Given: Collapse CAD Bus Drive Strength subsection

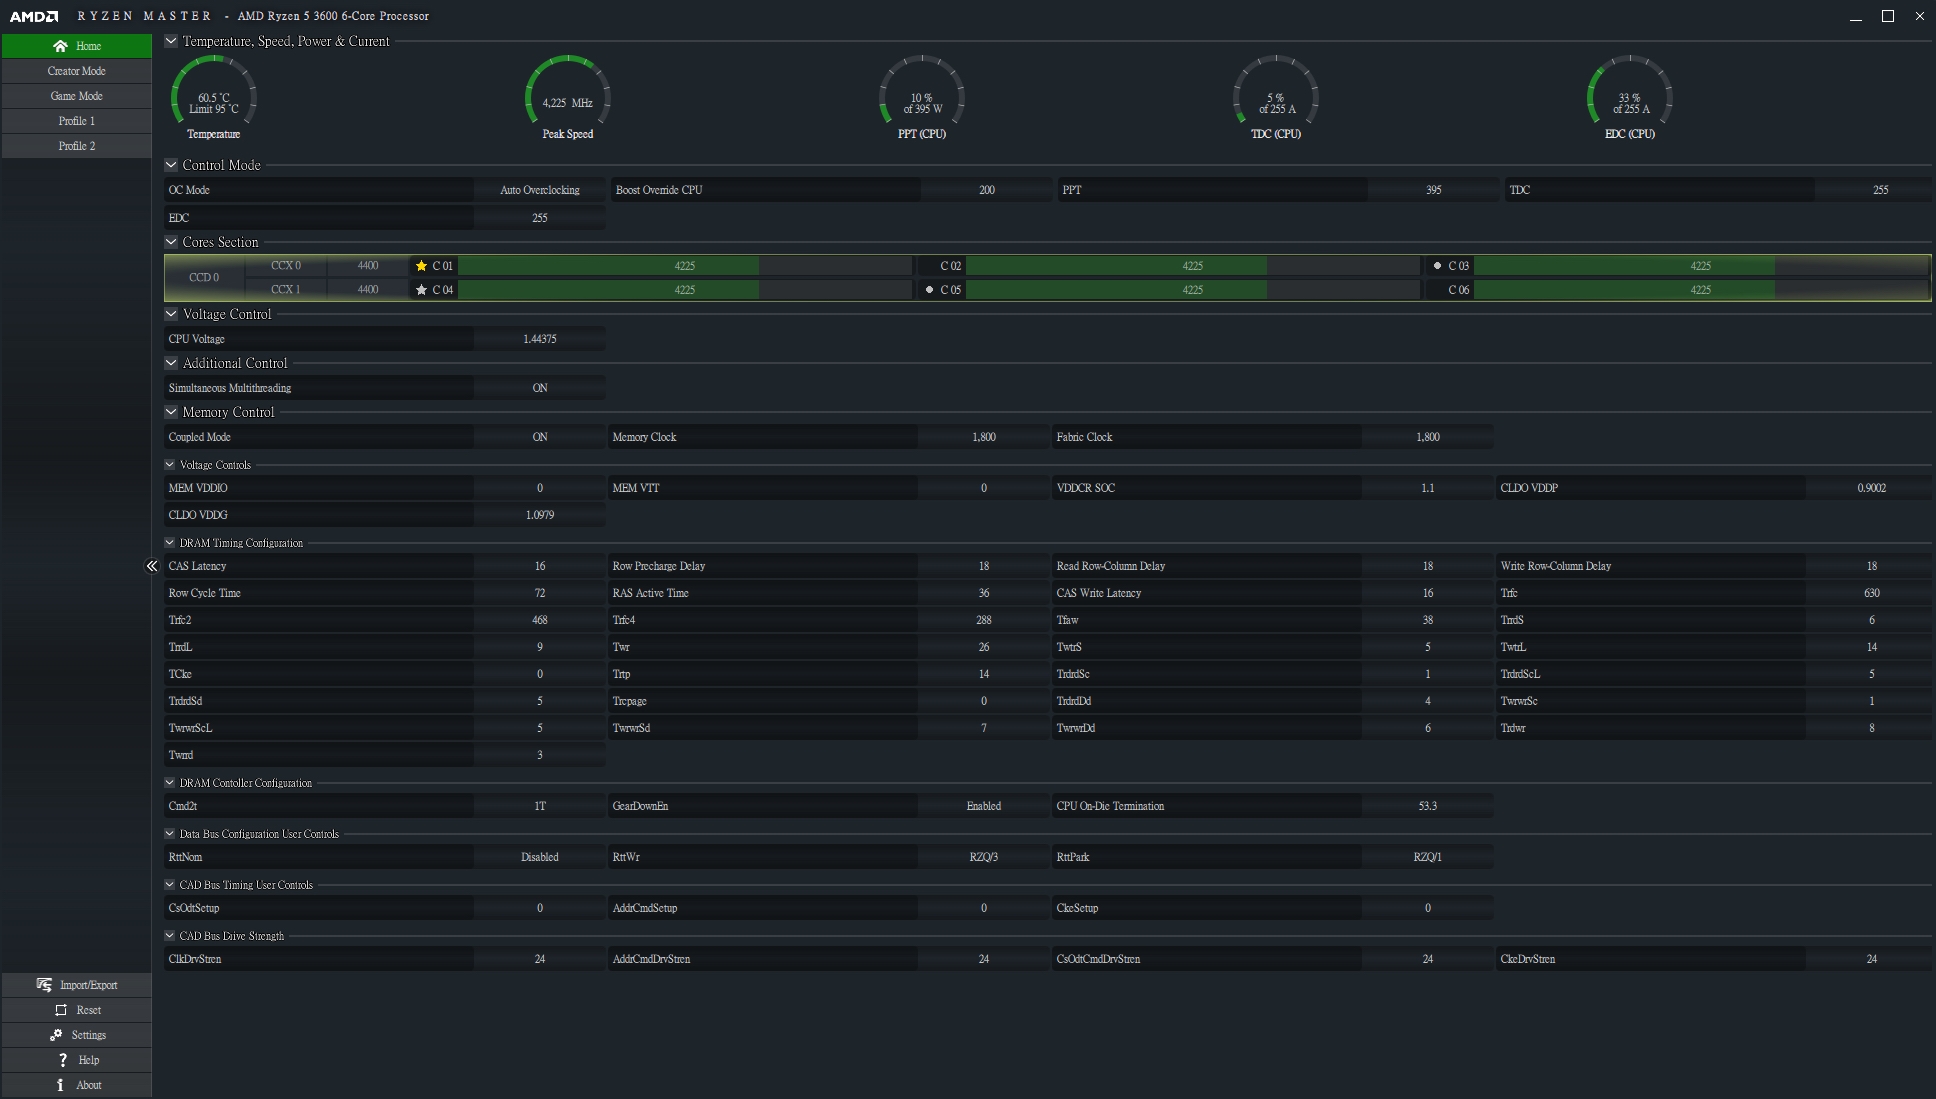Looking at the screenshot, I should (170, 936).
